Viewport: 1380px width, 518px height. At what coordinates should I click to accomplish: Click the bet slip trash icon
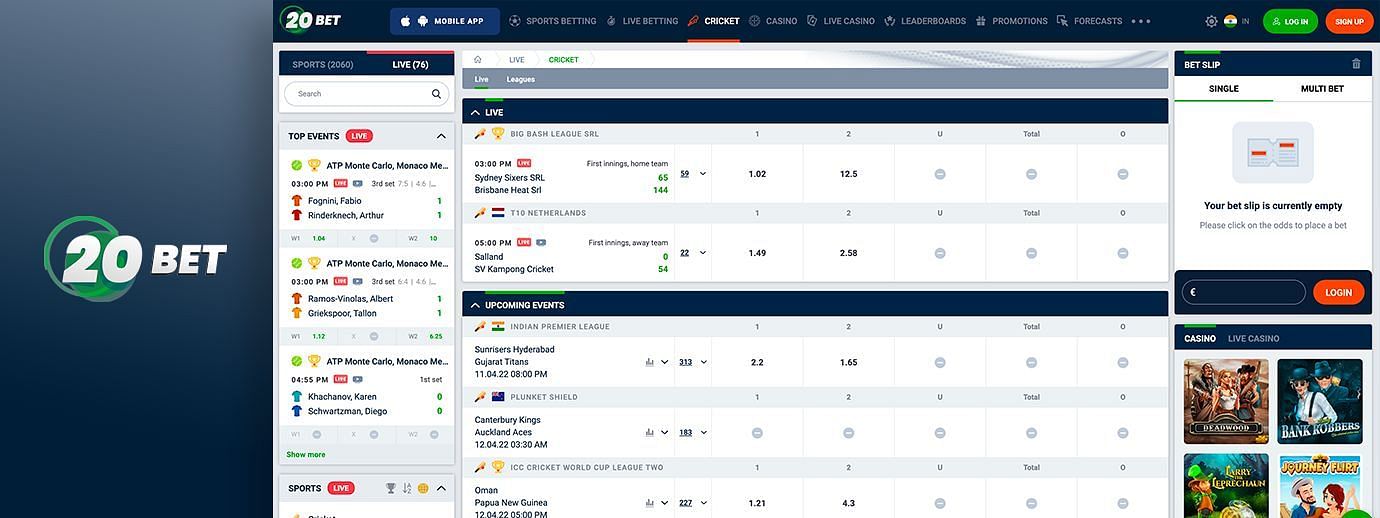tap(1356, 64)
